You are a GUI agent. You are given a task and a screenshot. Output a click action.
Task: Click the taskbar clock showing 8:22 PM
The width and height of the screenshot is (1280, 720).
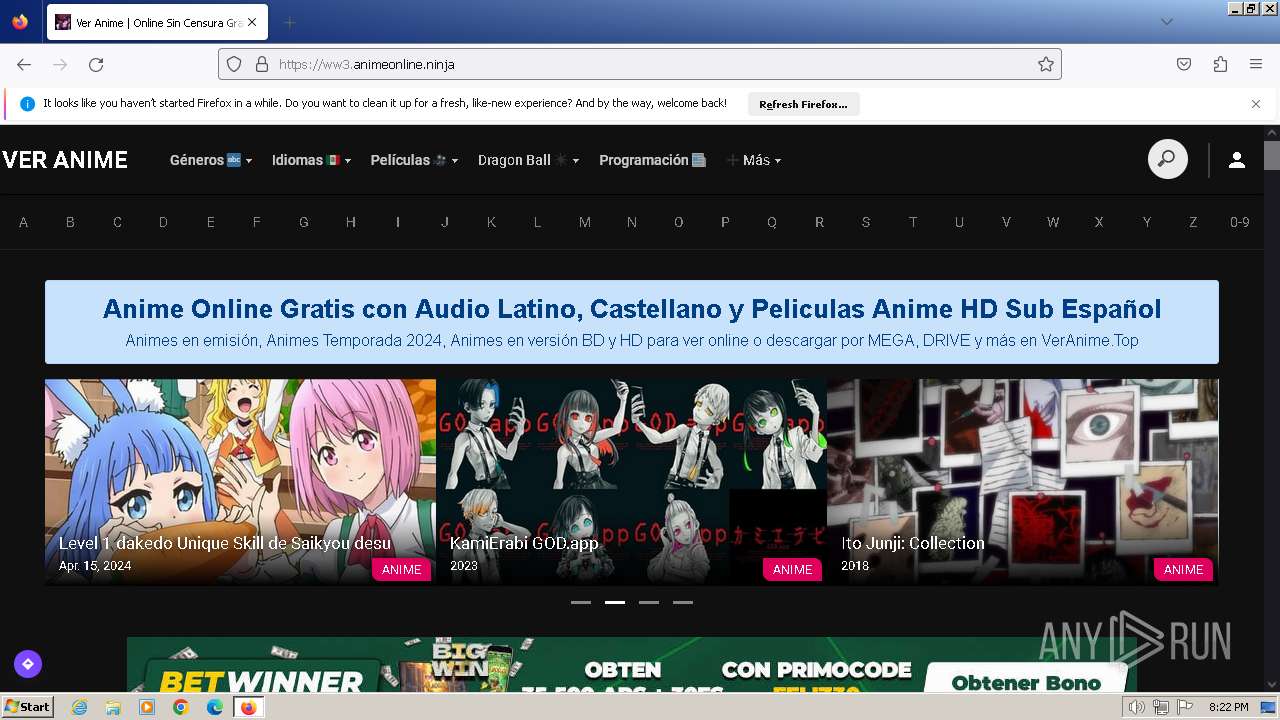coord(1228,707)
